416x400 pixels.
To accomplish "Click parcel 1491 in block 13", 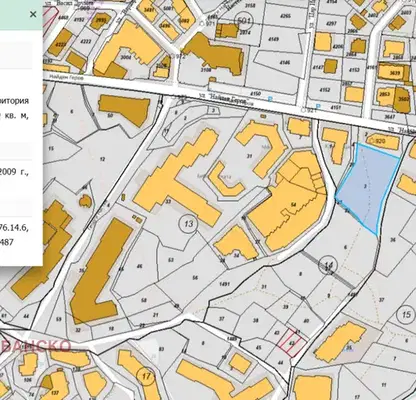I will (225, 284).
